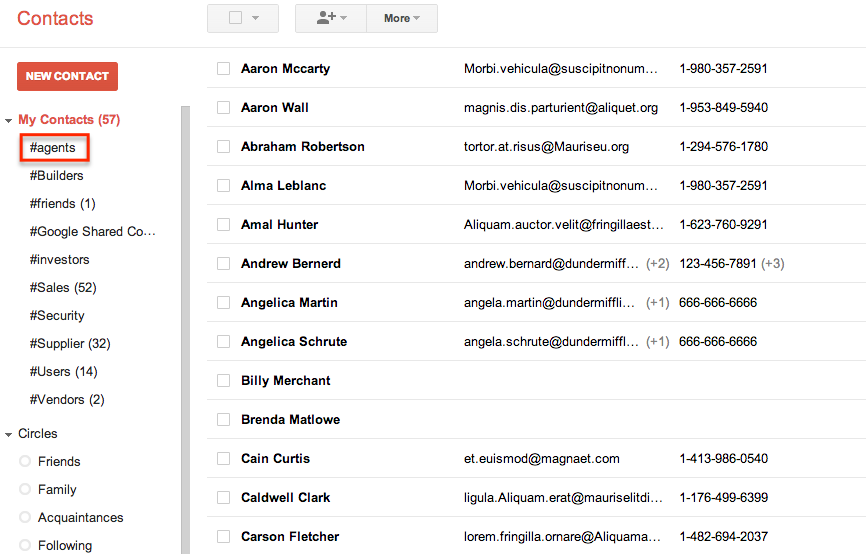Check the box for Alma Leblanc
This screenshot has width=866, height=554.
pyautogui.click(x=223, y=186)
